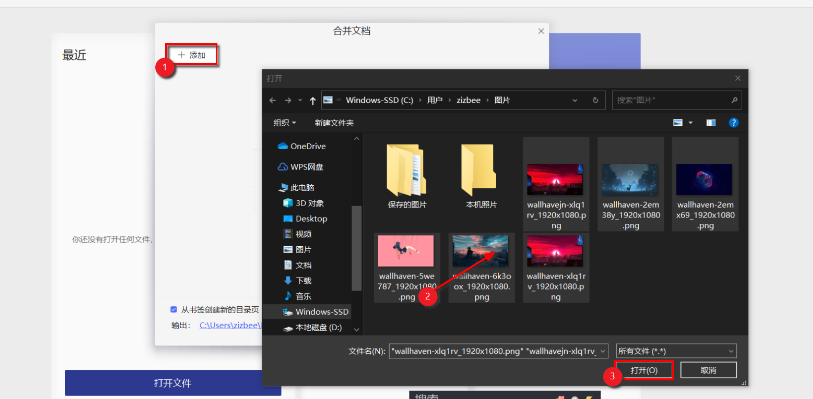
Task: Click navigation pane scrollbar down arrow
Action: pos(356,329)
